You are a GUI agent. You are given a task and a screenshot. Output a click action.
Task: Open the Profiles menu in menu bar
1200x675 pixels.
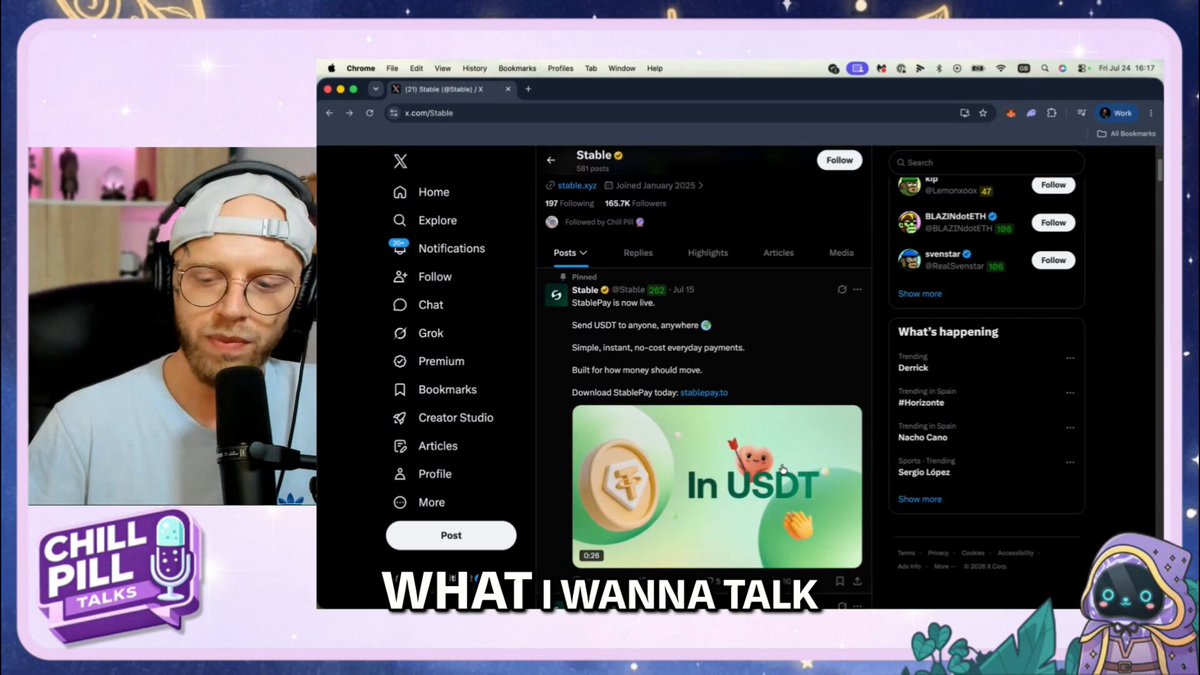pyautogui.click(x=560, y=68)
